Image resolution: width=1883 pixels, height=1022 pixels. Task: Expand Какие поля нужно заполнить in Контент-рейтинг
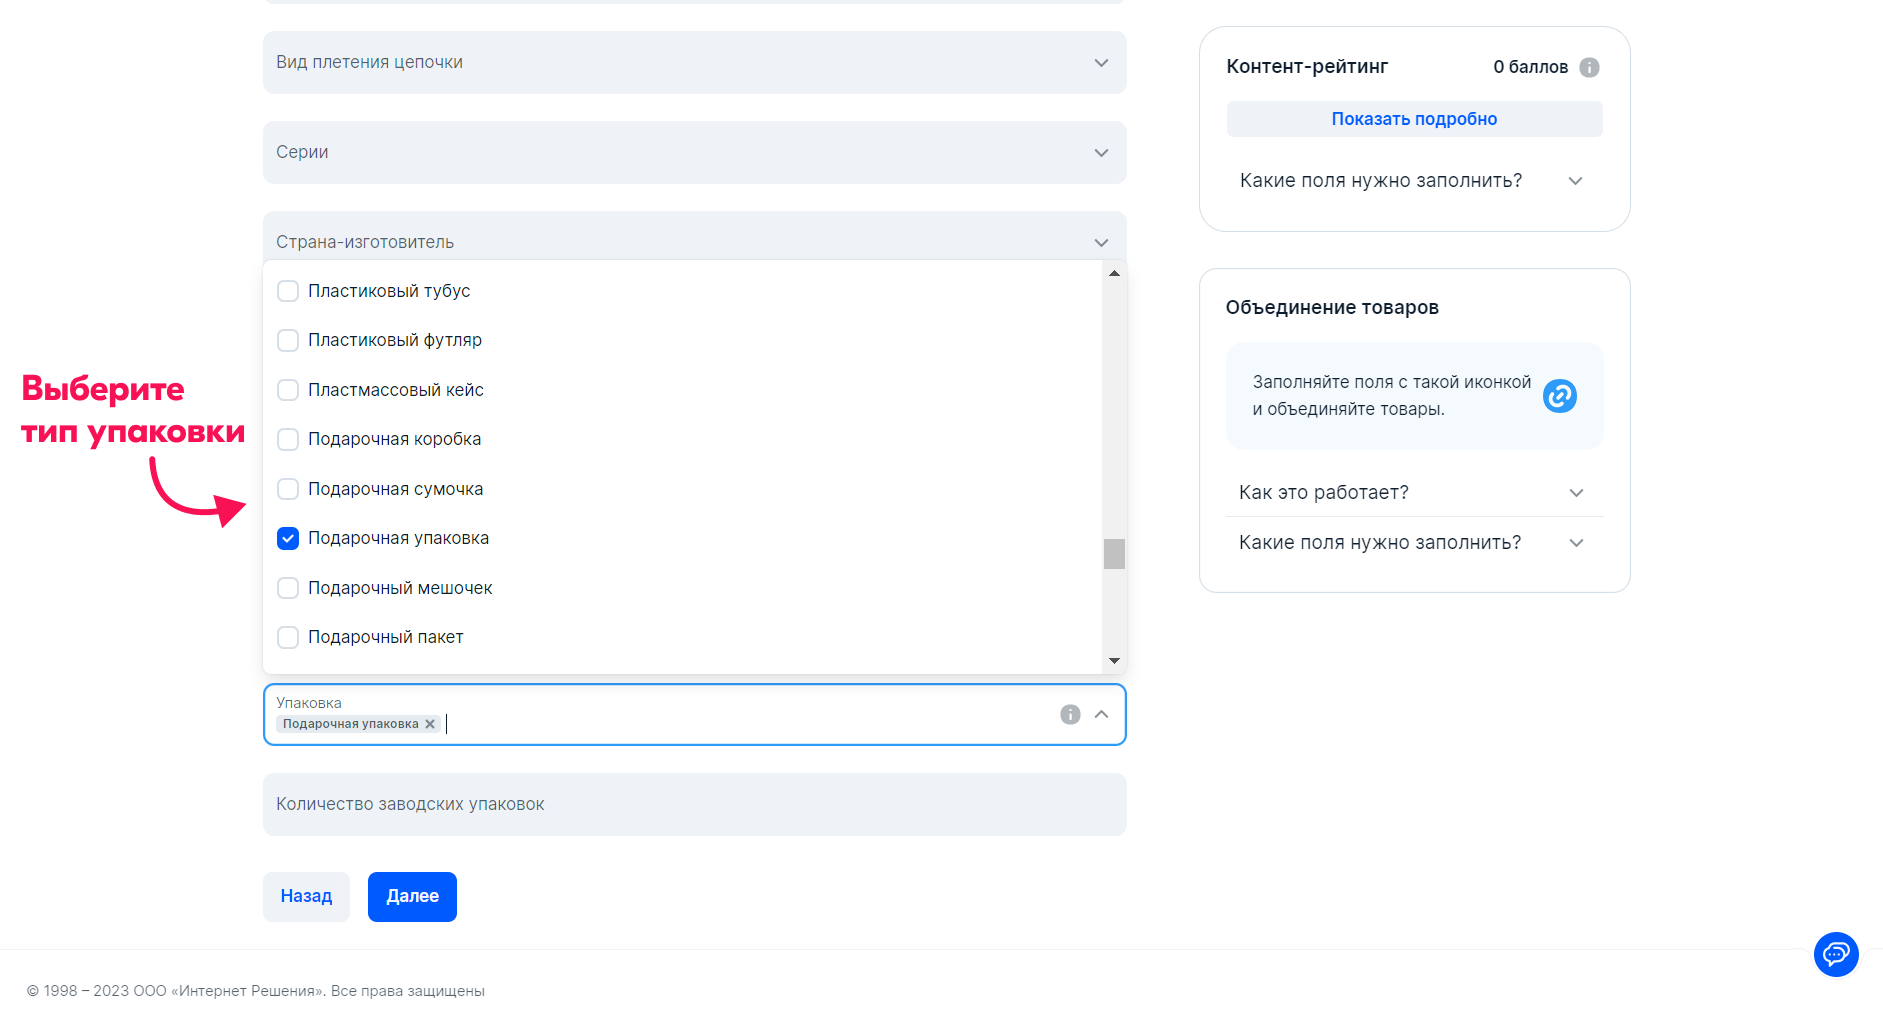pos(1414,181)
